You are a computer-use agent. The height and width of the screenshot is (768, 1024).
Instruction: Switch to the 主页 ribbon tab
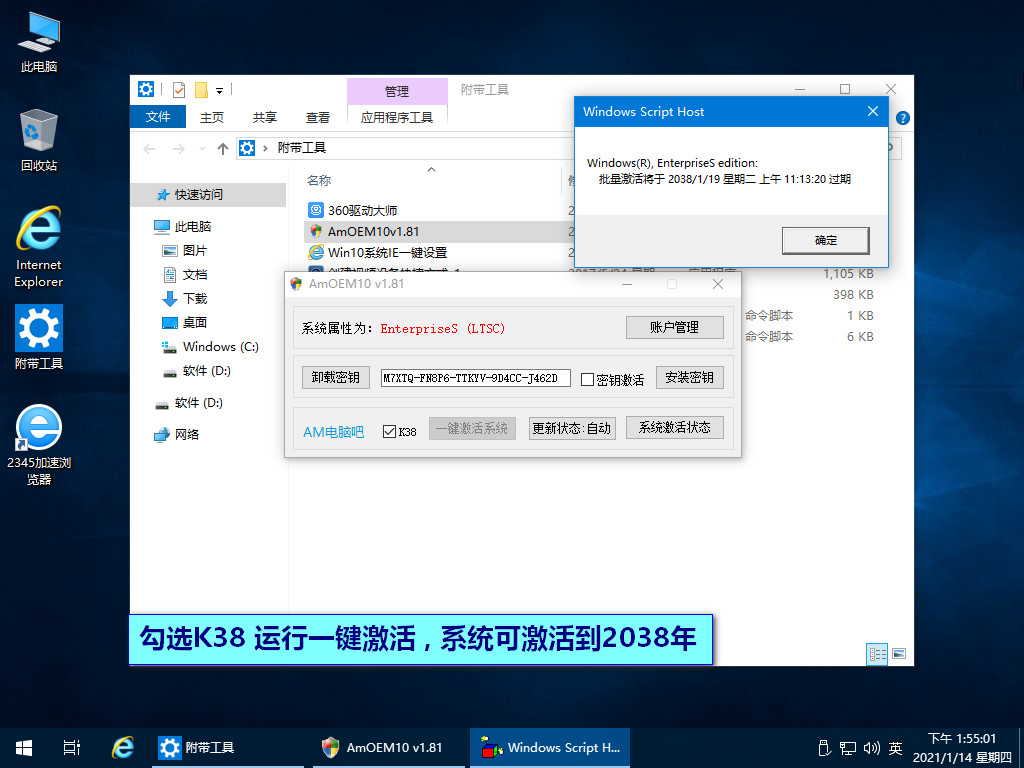(x=212, y=117)
